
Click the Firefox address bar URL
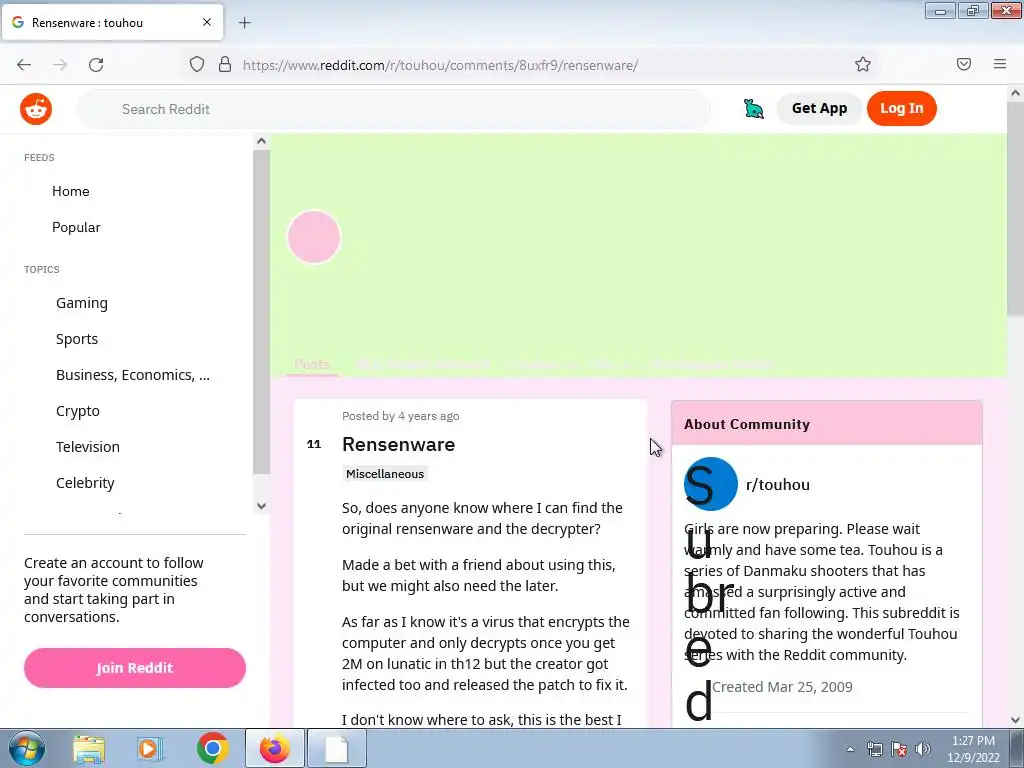point(440,65)
